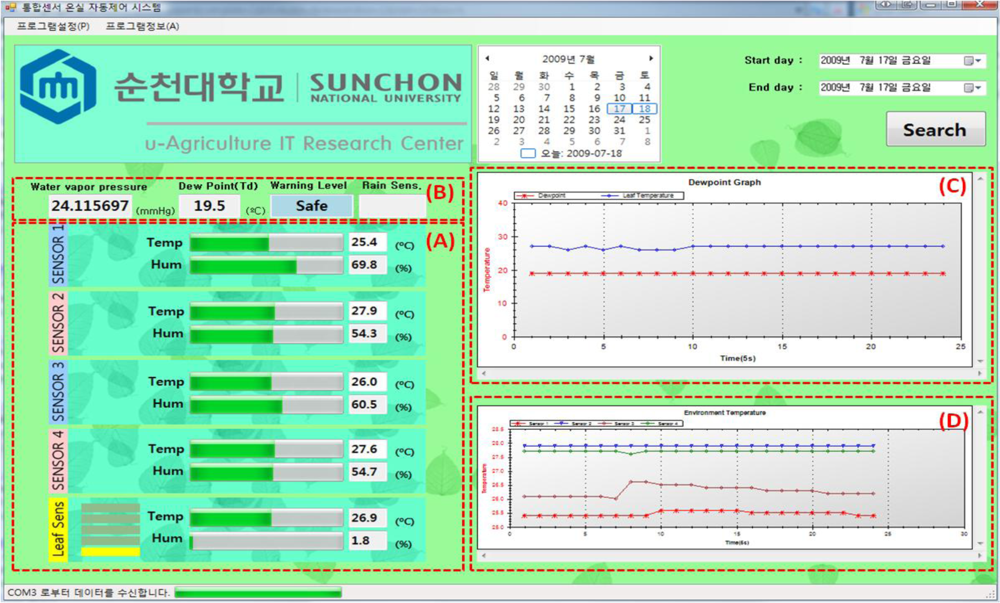Click Sensor 2 temperature value 27.9
1000x603 pixels.
367,311
